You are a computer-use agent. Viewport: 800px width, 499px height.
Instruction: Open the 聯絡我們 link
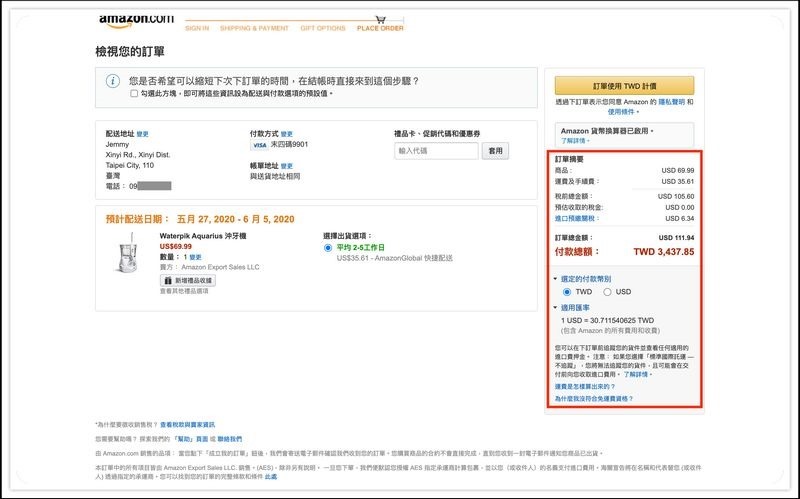[x=230, y=439]
